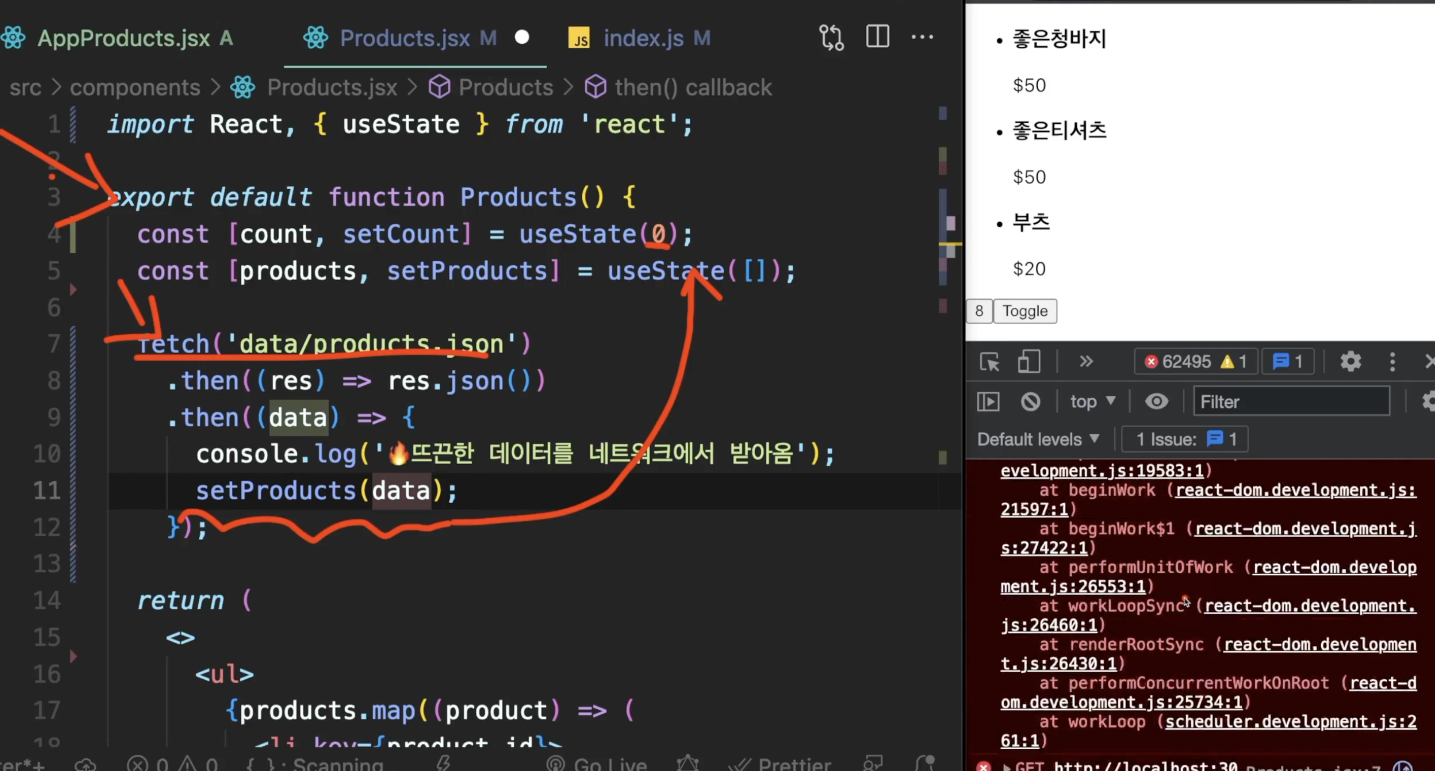Click the 'Toggle' button in the browser page
The width and height of the screenshot is (1435, 771).
tap(1025, 311)
